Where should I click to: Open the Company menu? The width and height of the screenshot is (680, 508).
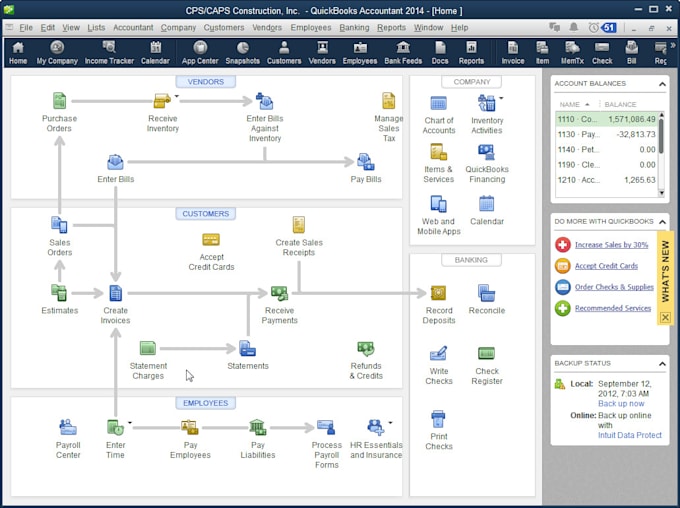[x=178, y=28]
